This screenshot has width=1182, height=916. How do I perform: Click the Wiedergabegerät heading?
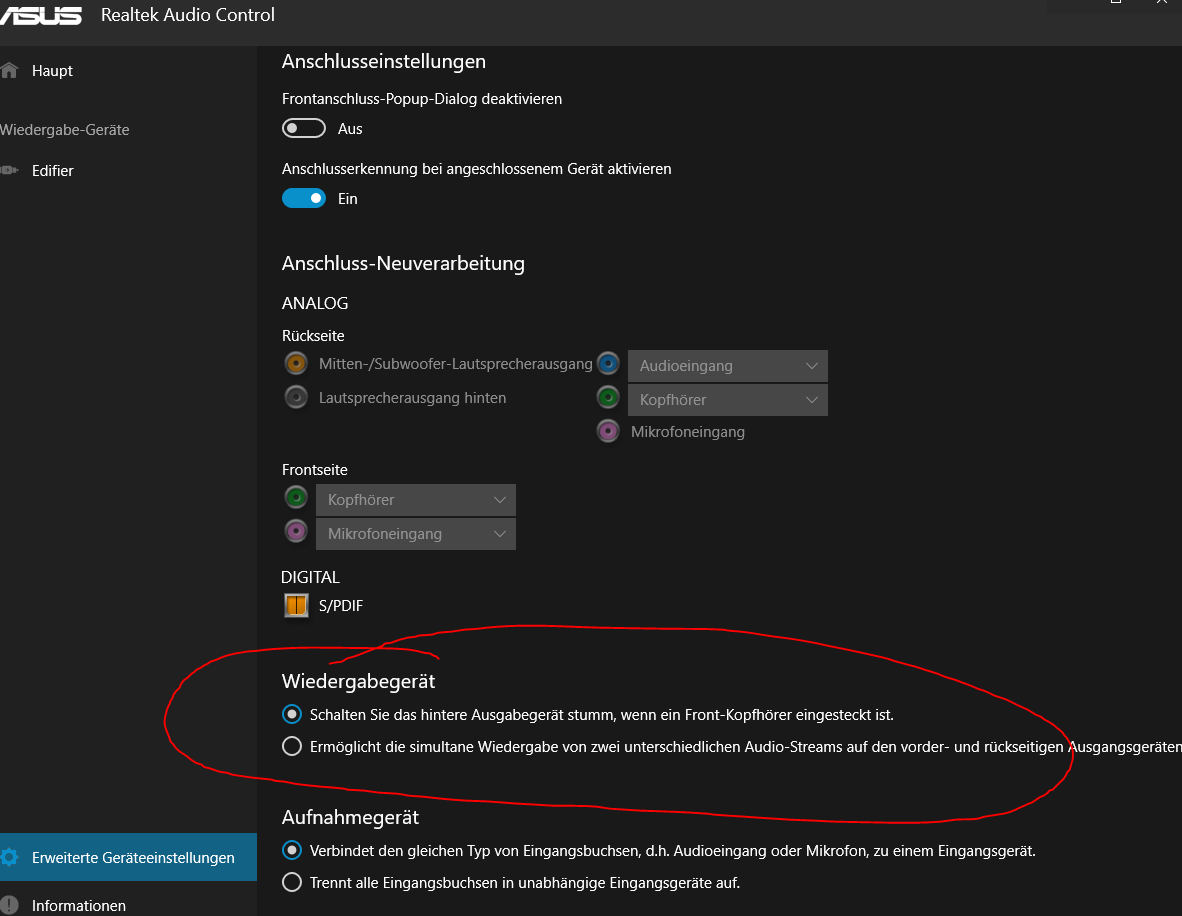point(358,682)
